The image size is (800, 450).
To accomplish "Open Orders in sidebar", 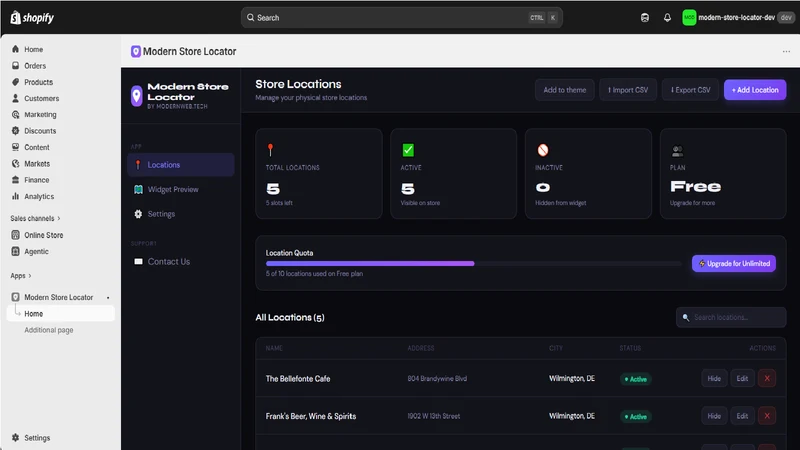I will pos(35,66).
